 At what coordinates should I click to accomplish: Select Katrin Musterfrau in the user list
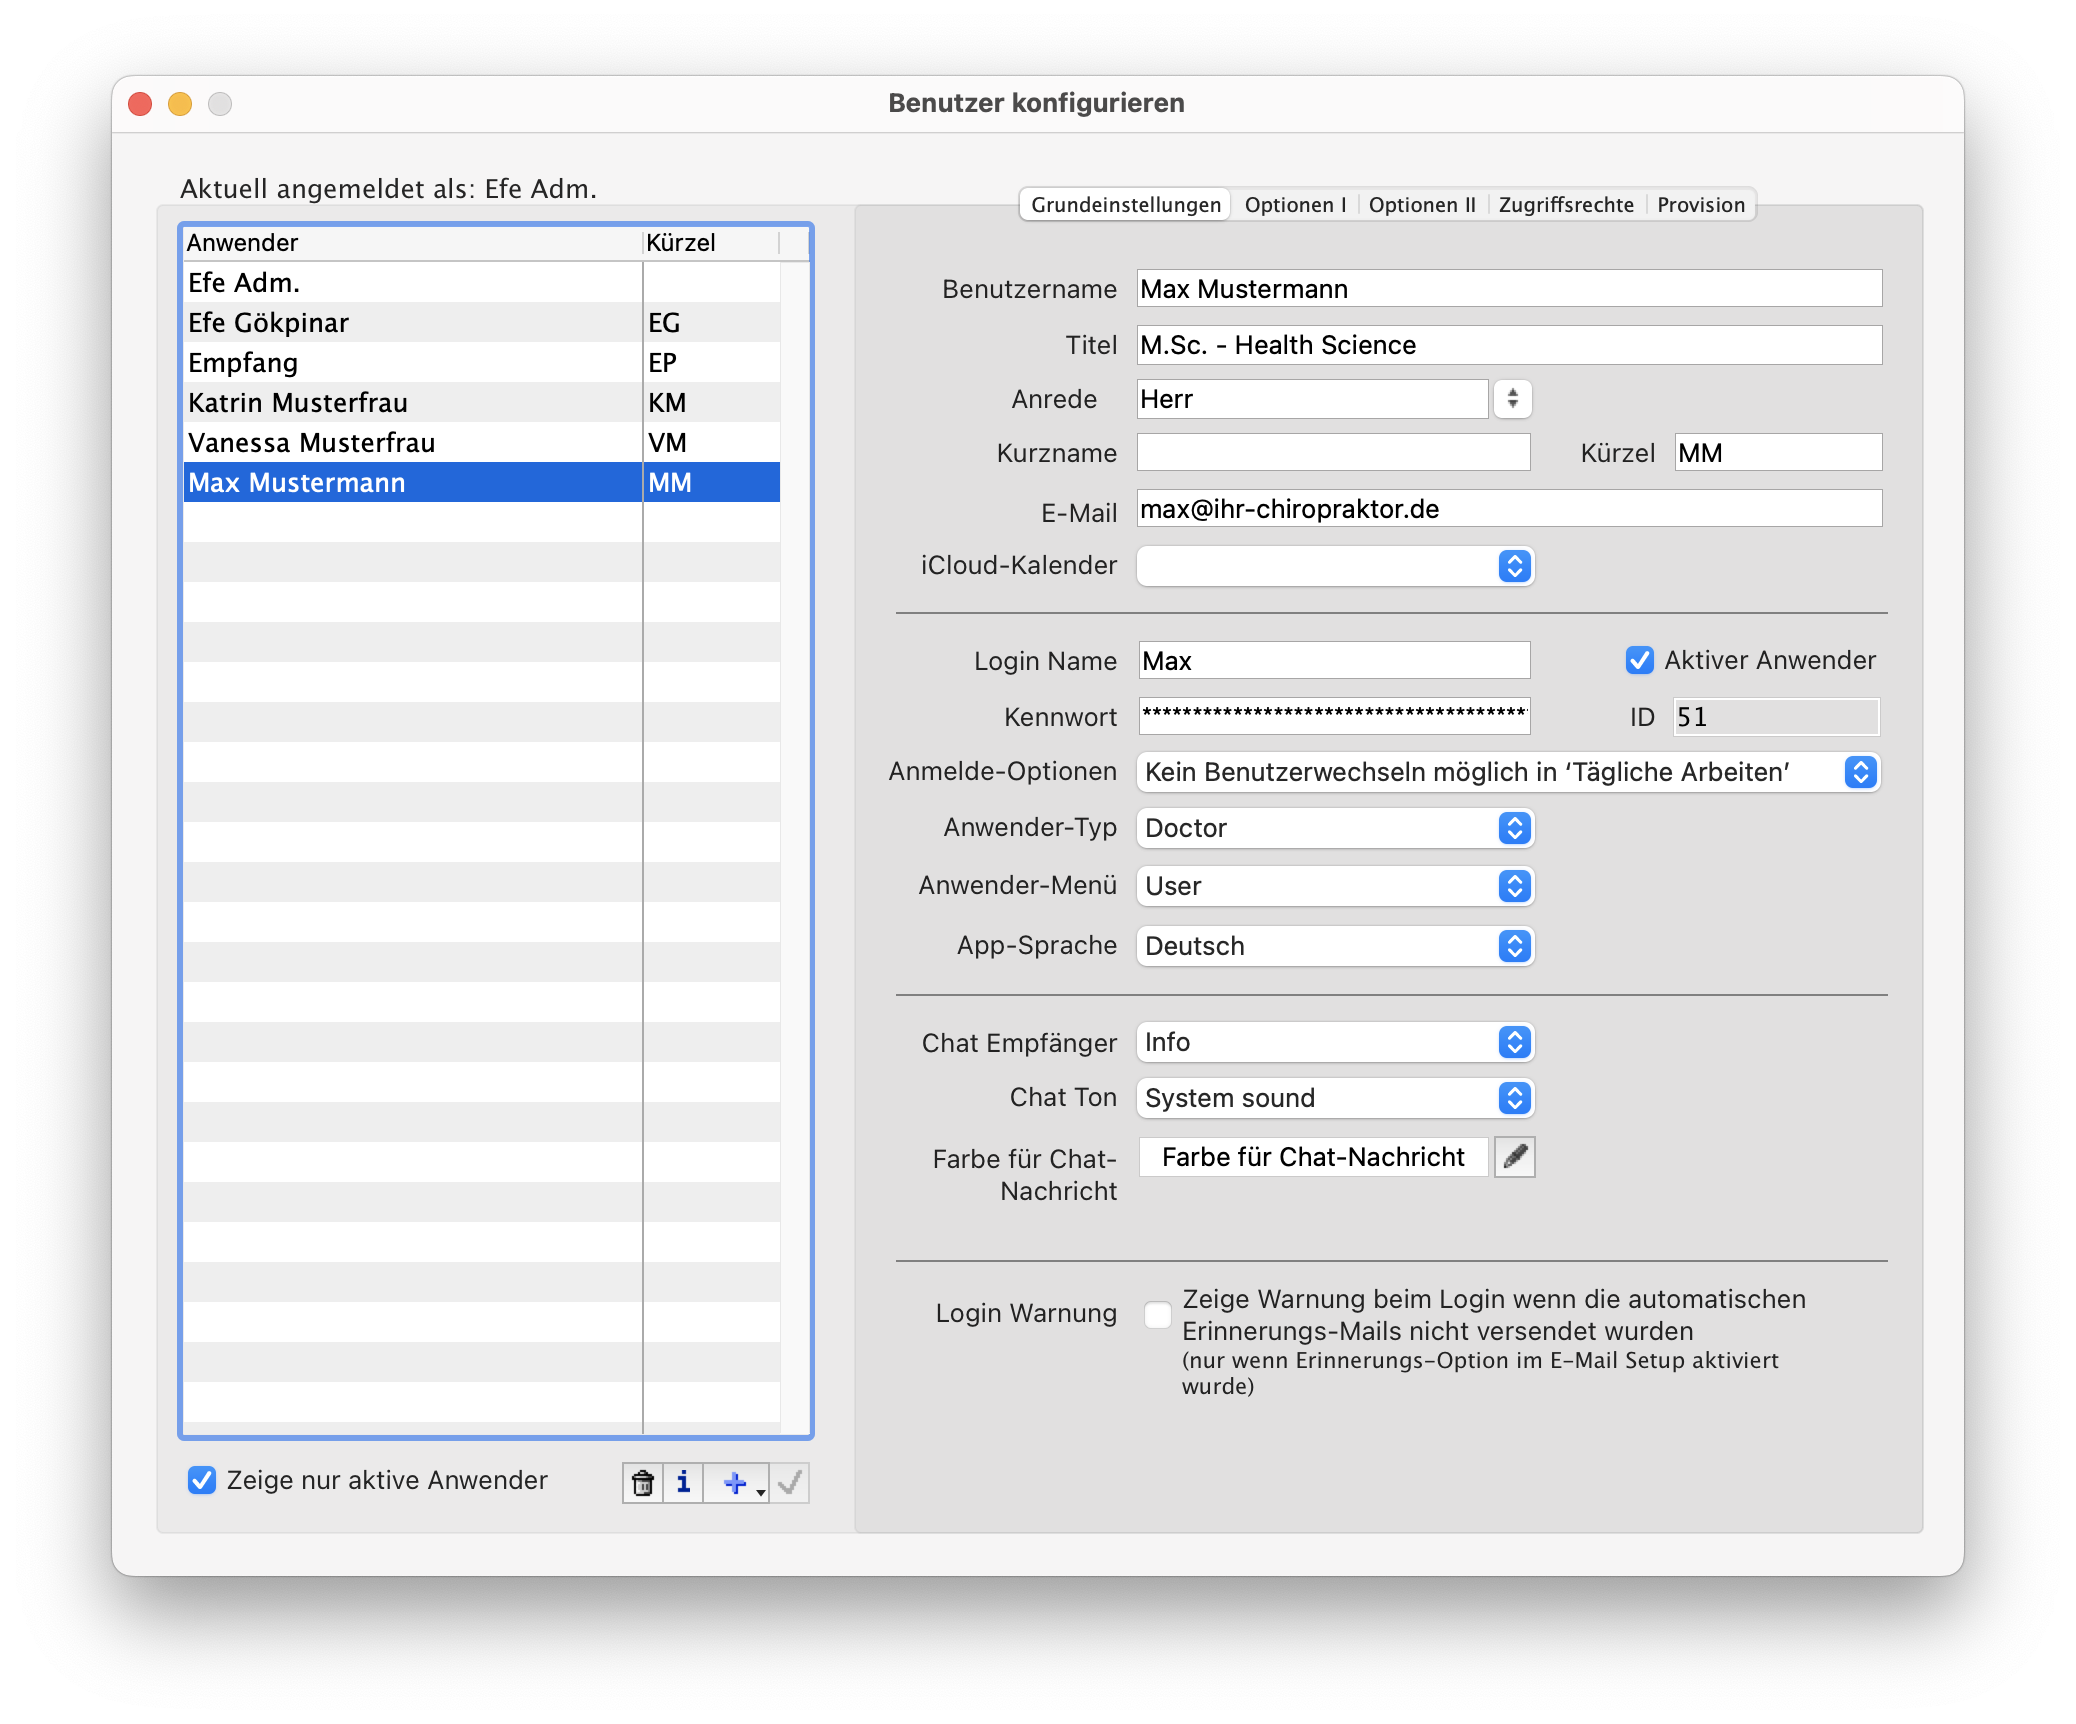(298, 403)
